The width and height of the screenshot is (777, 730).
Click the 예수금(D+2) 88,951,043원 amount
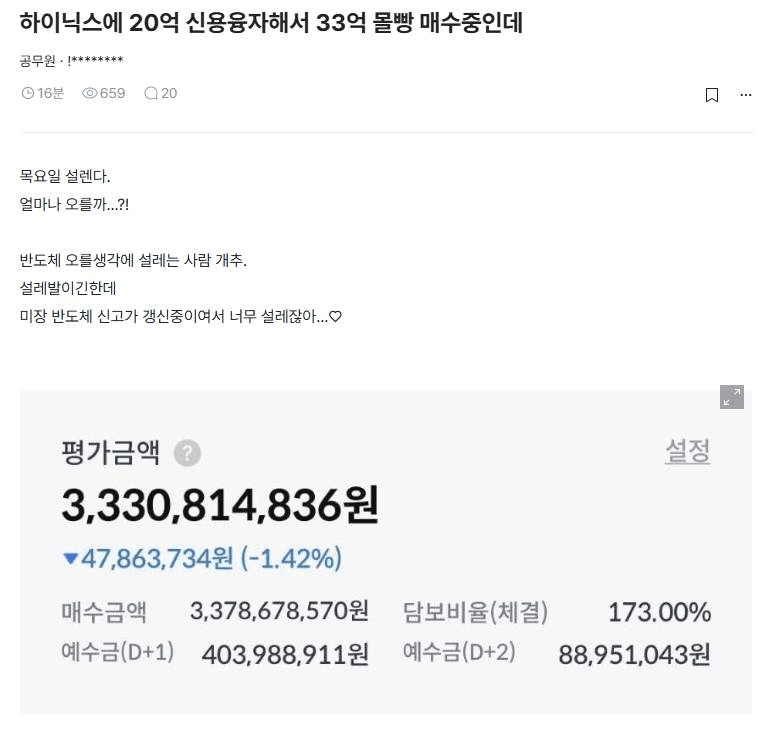coord(635,654)
